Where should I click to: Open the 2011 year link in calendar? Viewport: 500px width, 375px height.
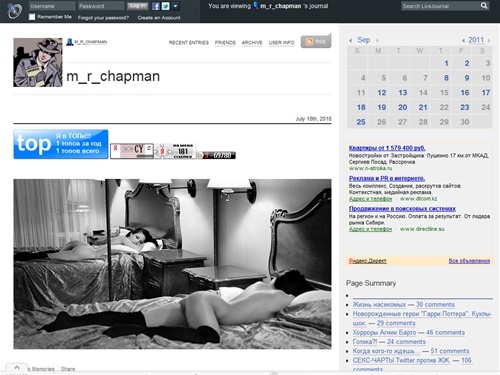click(476, 40)
